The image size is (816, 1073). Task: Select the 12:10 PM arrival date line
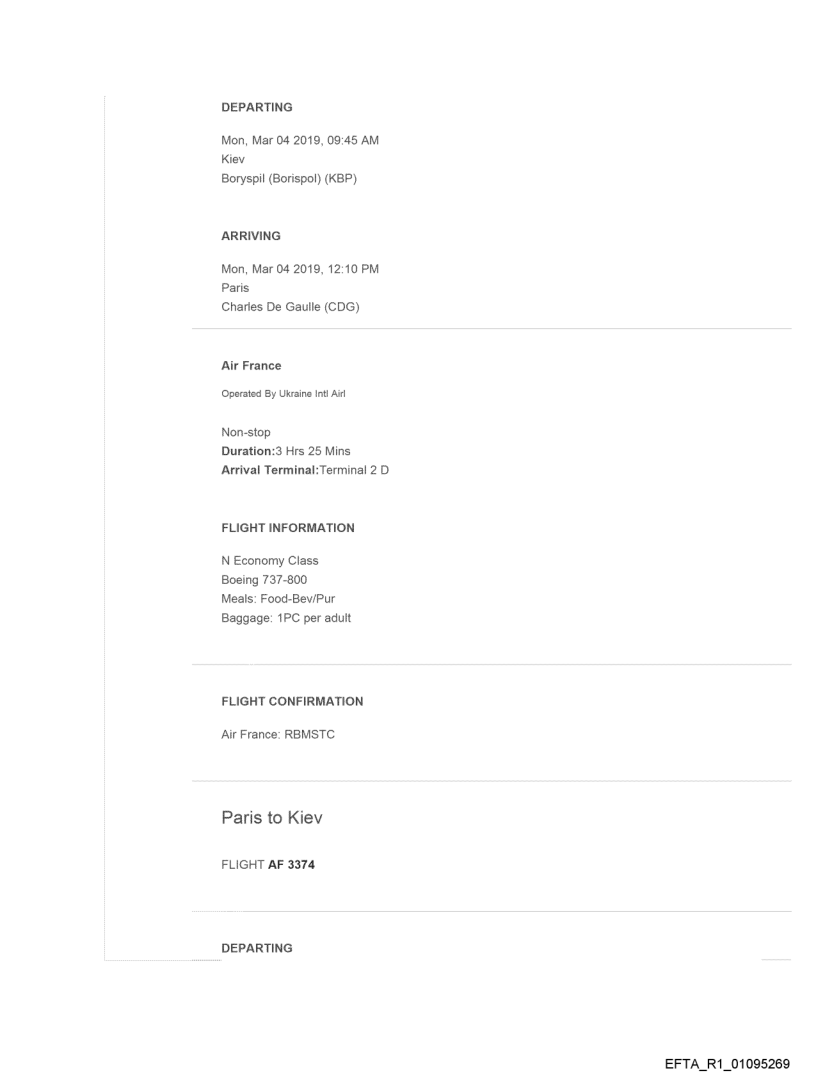299,269
